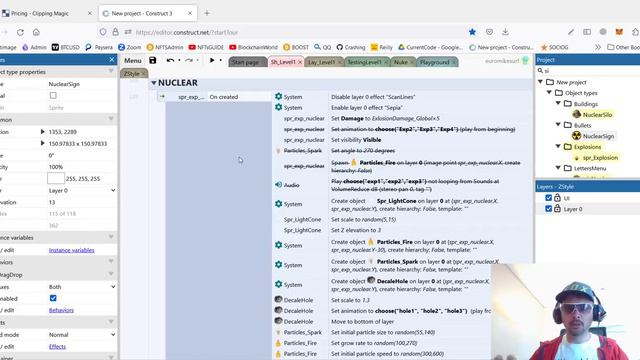This screenshot has width=640, height=360.
Task: Click the MetaMask fox extension icon
Action: click(x=619, y=32)
